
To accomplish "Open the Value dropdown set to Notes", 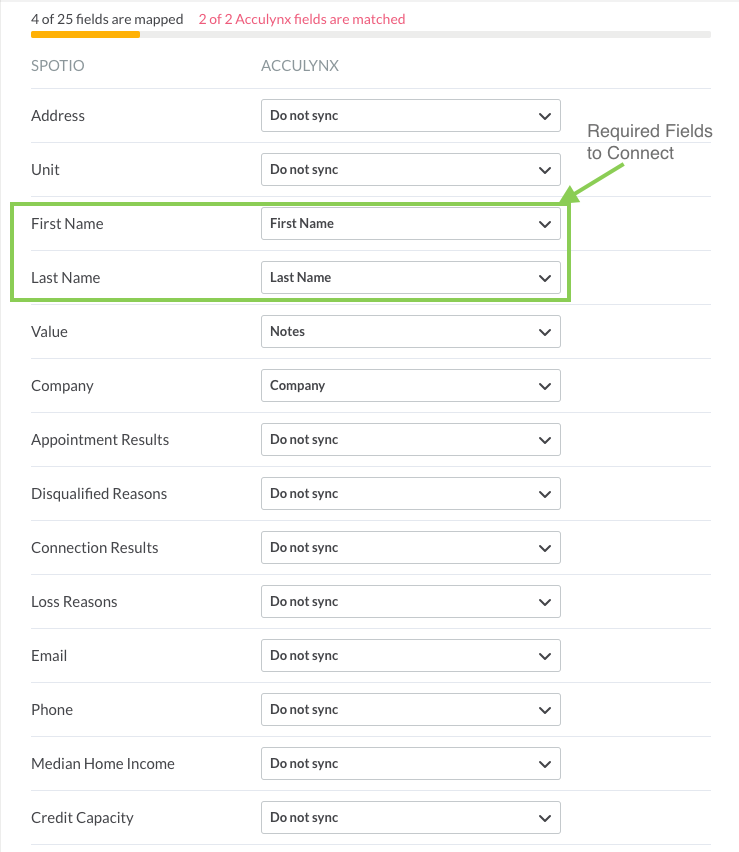I will (411, 331).
